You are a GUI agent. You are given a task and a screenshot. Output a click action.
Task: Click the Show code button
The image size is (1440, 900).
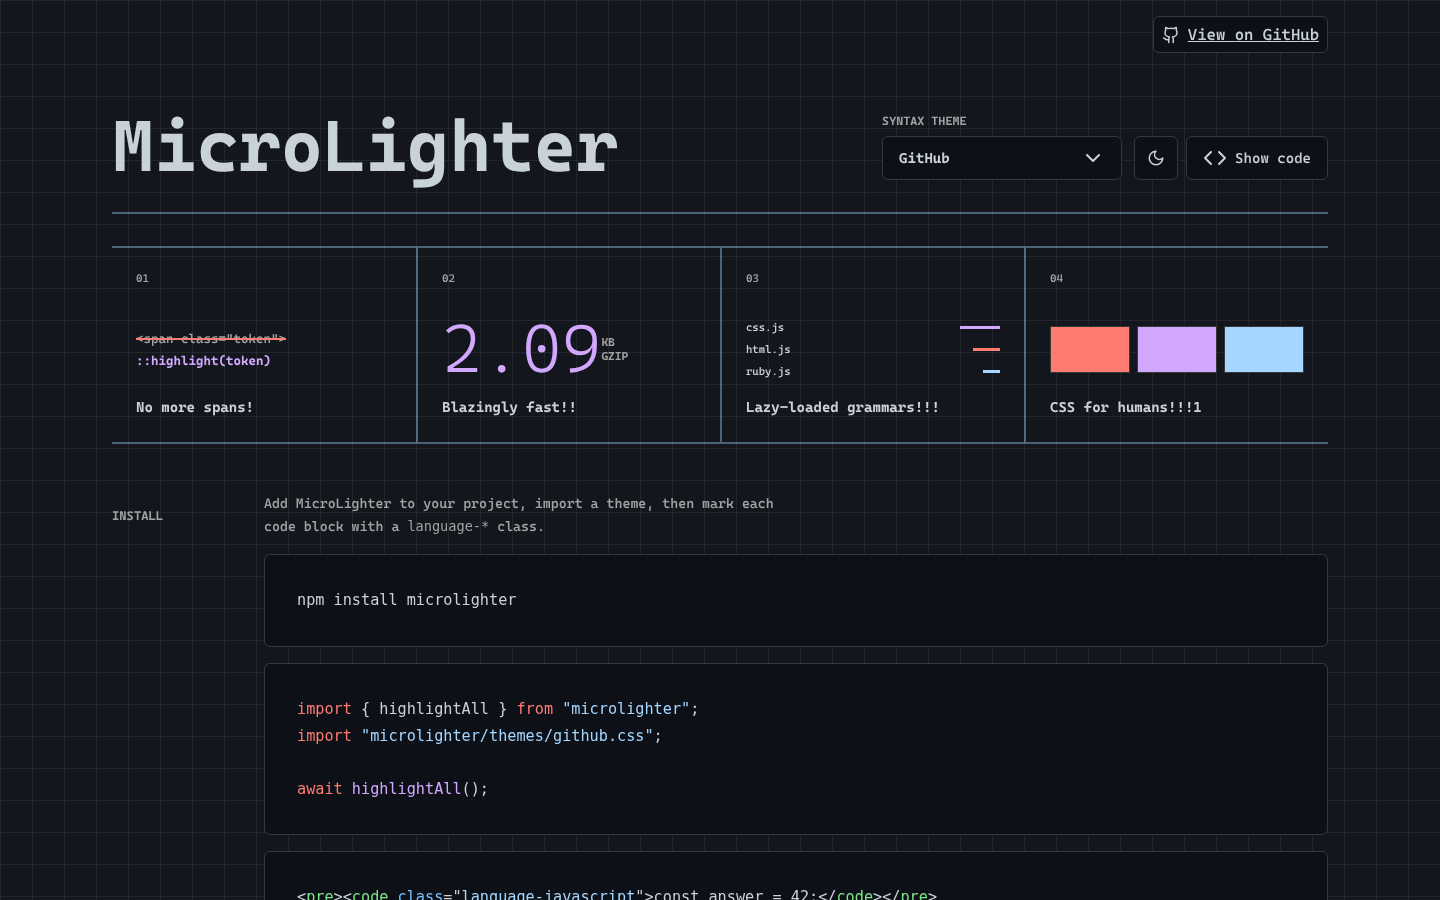point(1257,158)
